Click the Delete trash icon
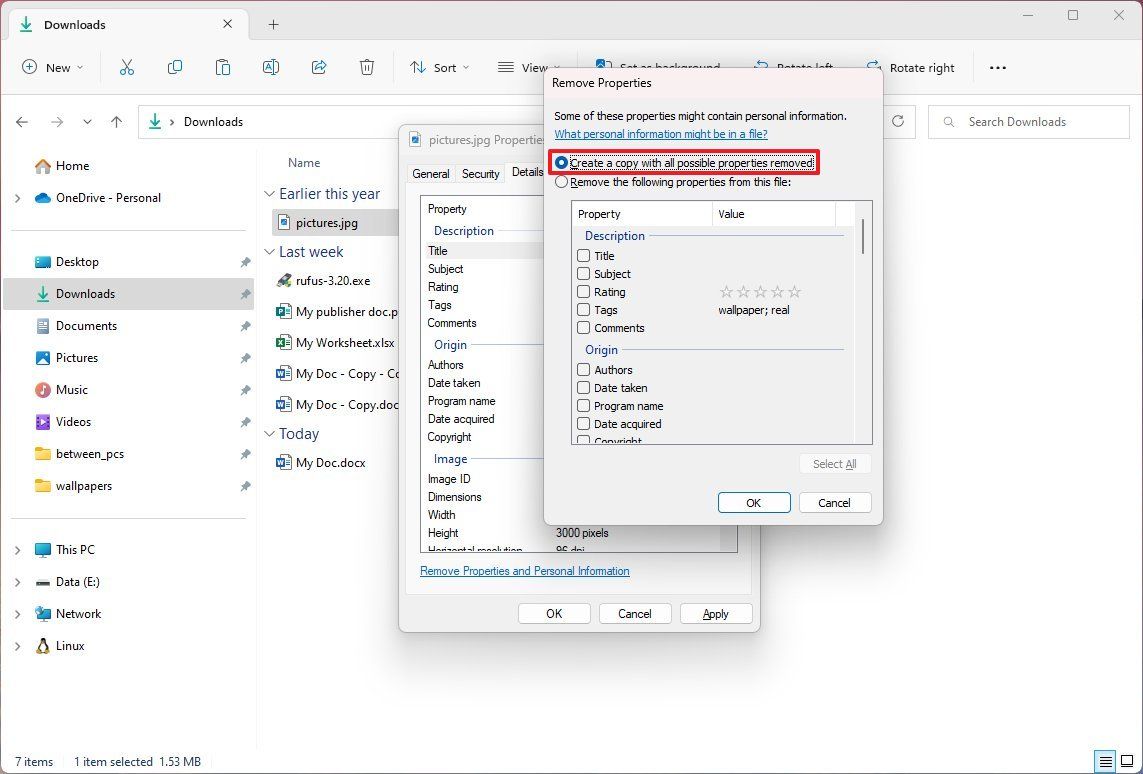This screenshot has height=774, width=1143. click(366, 67)
